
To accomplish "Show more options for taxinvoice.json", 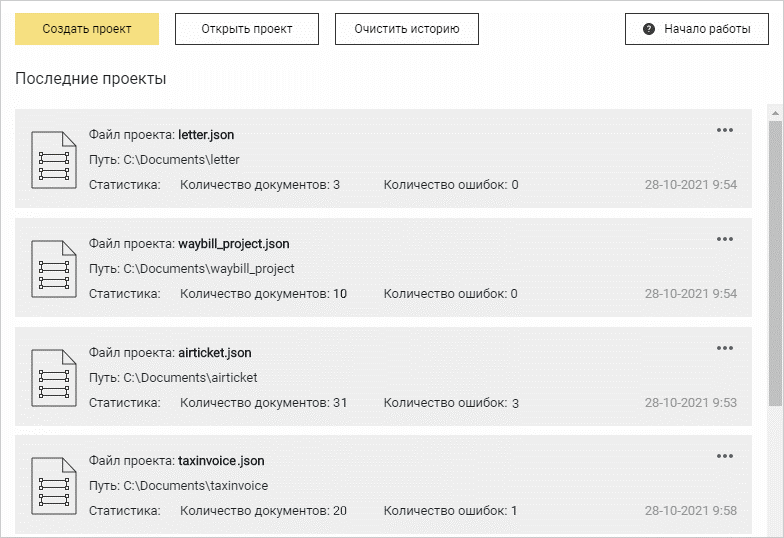I will click(x=725, y=457).
